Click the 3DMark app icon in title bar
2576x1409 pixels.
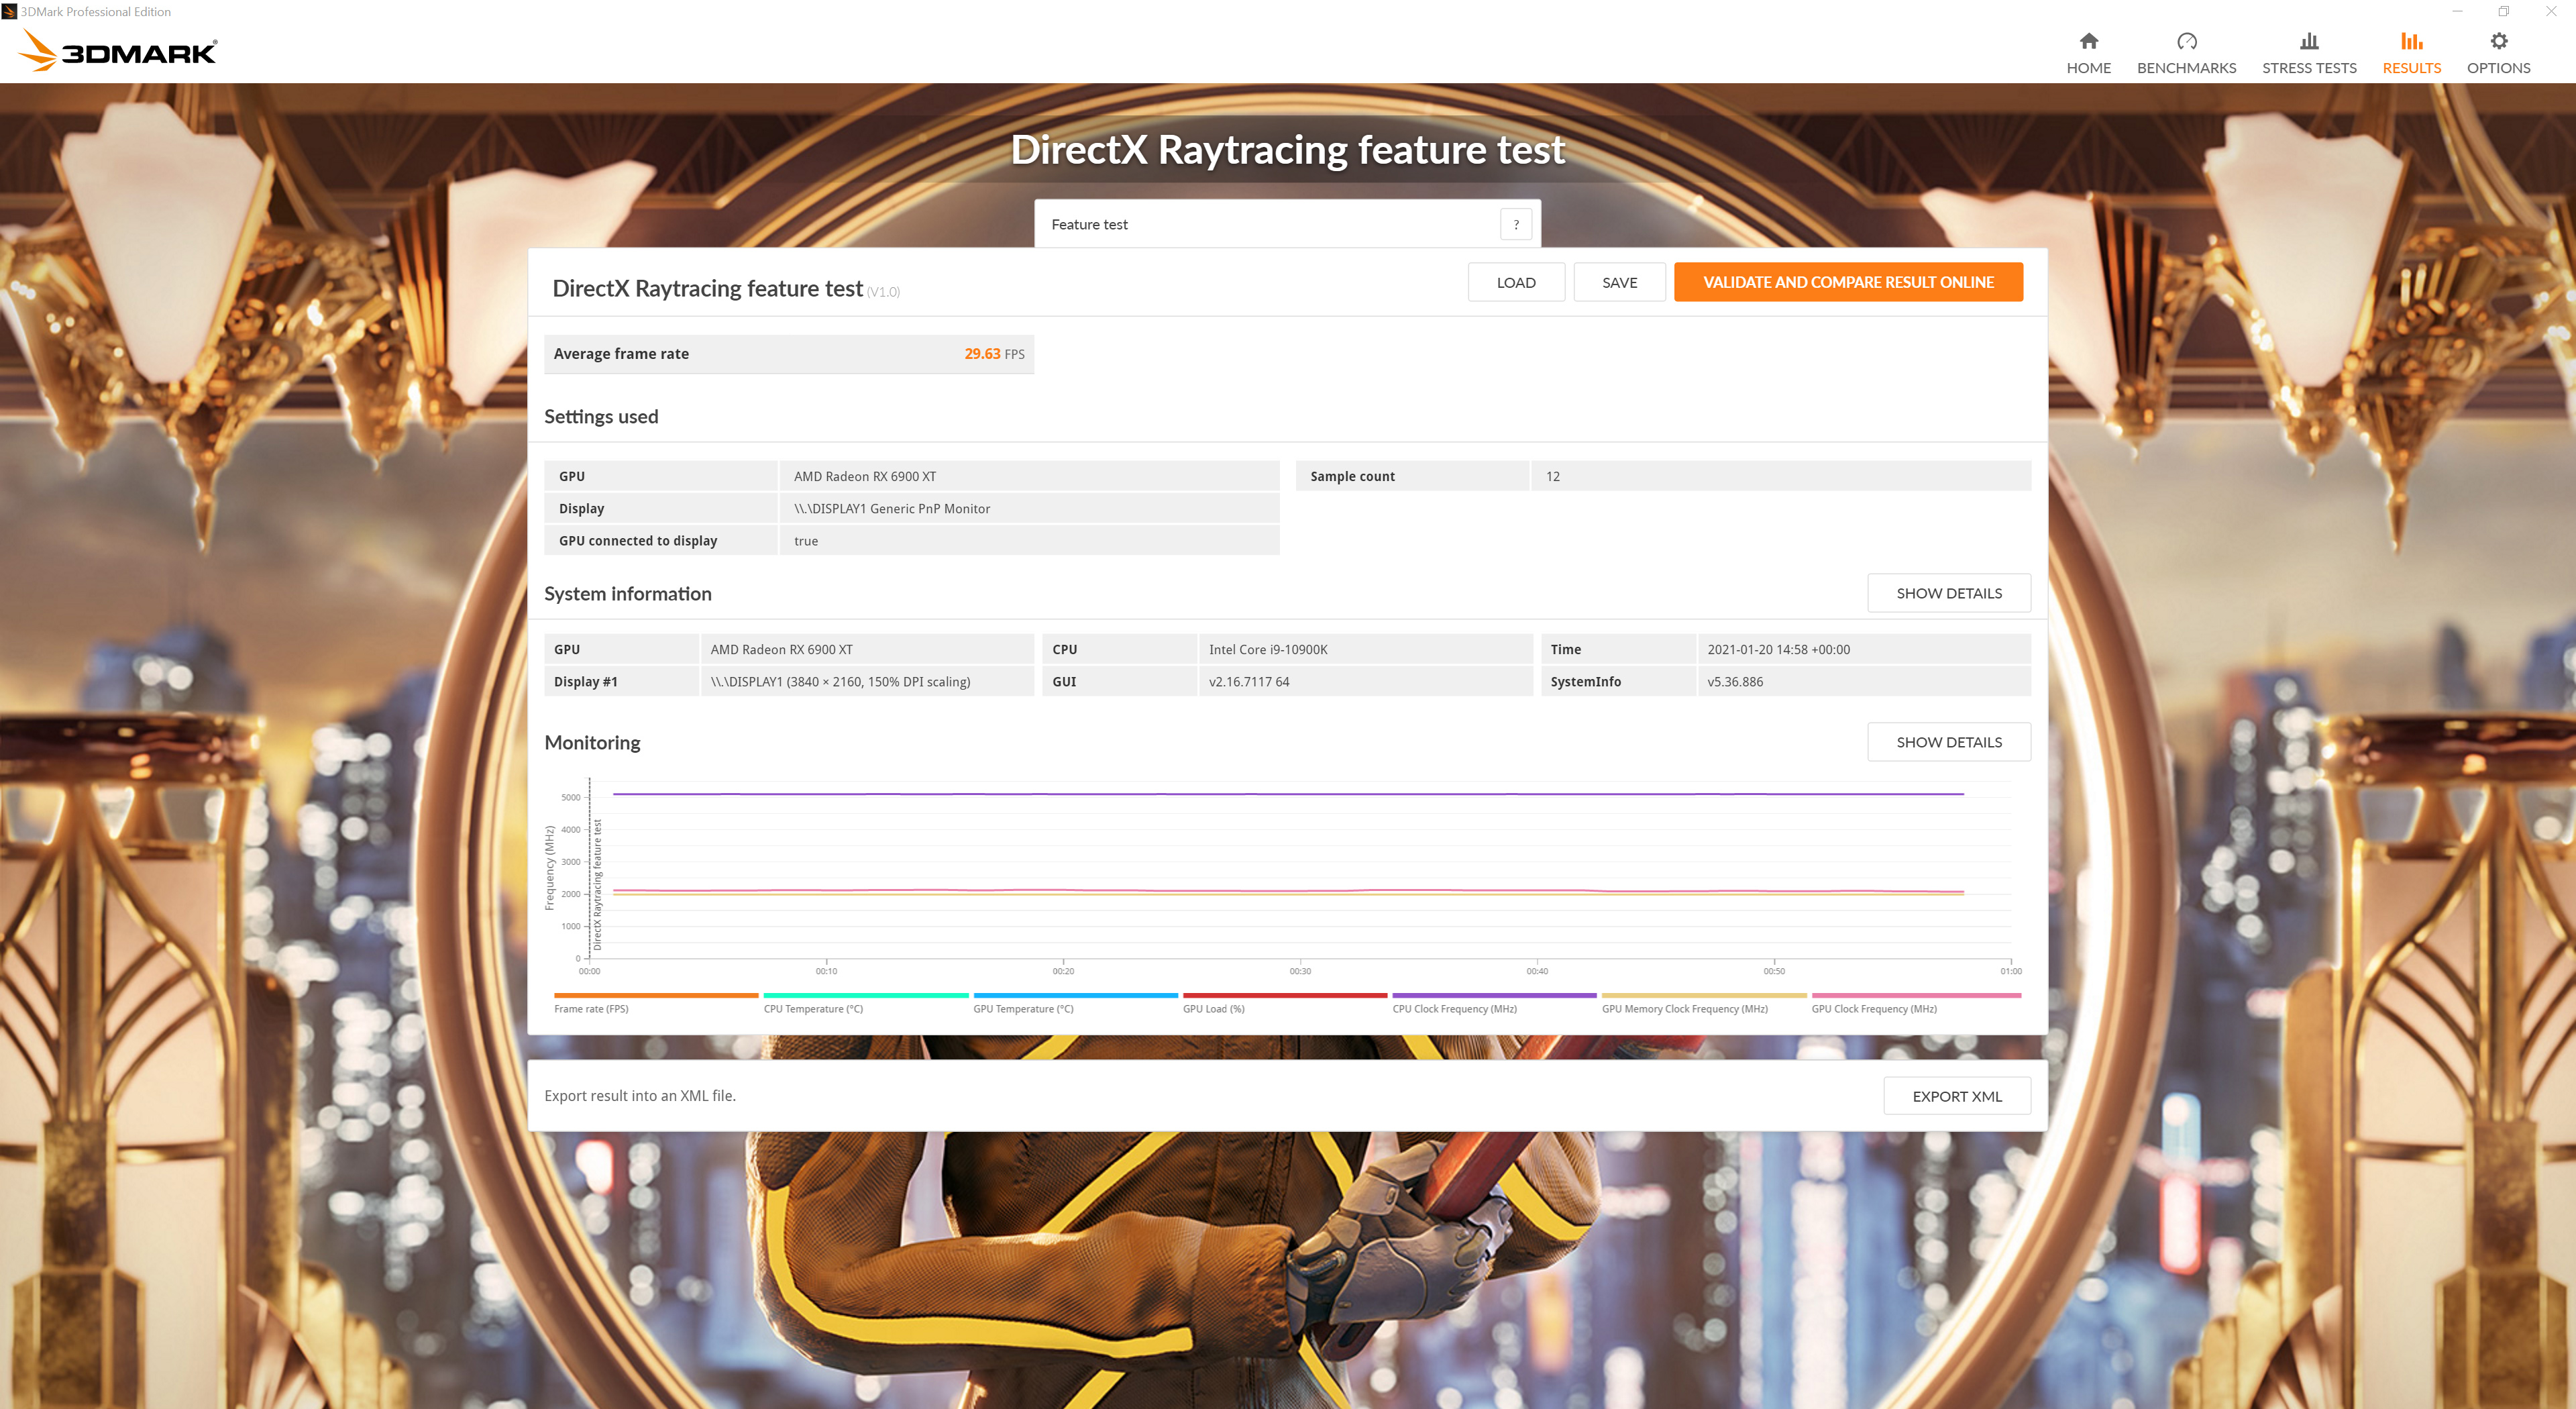(x=9, y=12)
